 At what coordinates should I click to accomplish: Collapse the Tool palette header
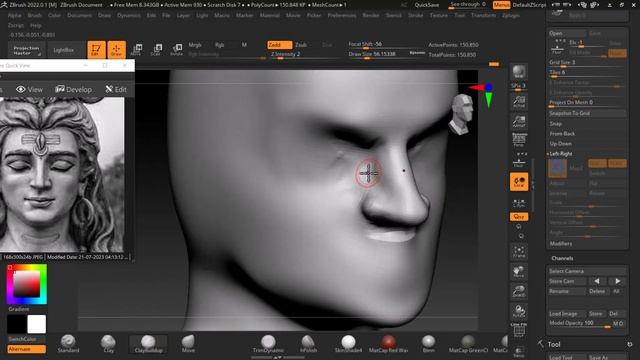point(554,344)
